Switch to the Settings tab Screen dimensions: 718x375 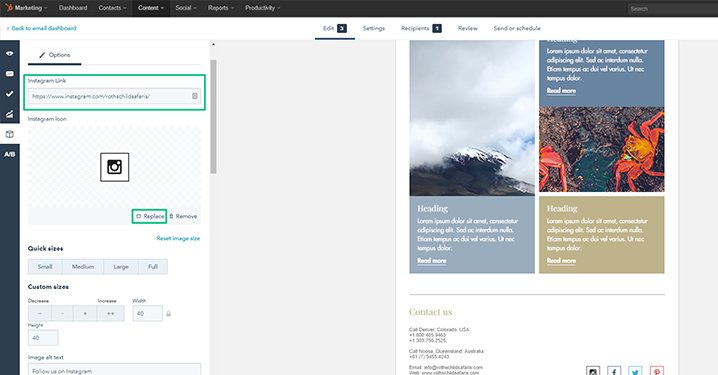pos(374,28)
